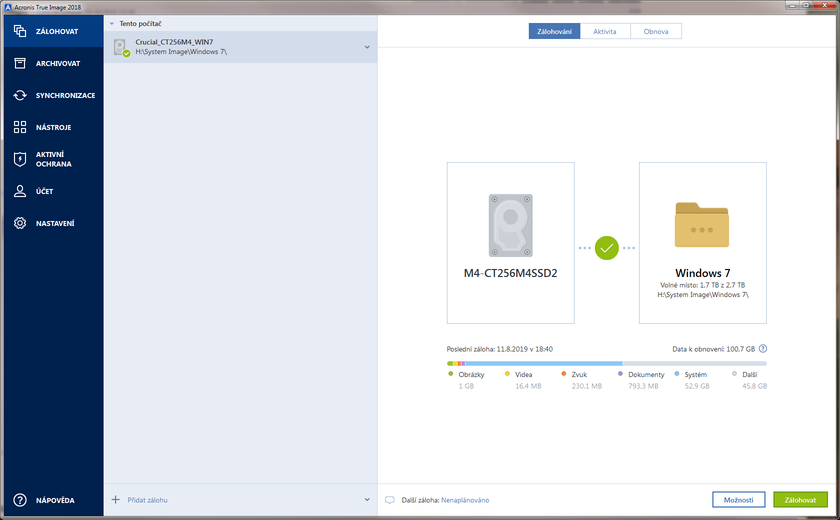
Task: Click 'Data k obnovení: 100,7 GB' text
Action: click(x=714, y=349)
